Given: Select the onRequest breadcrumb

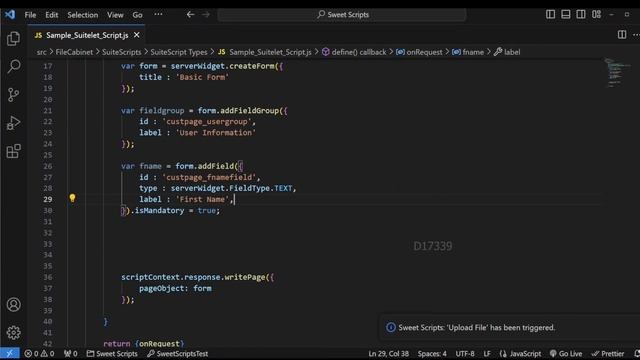Looking at the screenshot, I should point(420,52).
